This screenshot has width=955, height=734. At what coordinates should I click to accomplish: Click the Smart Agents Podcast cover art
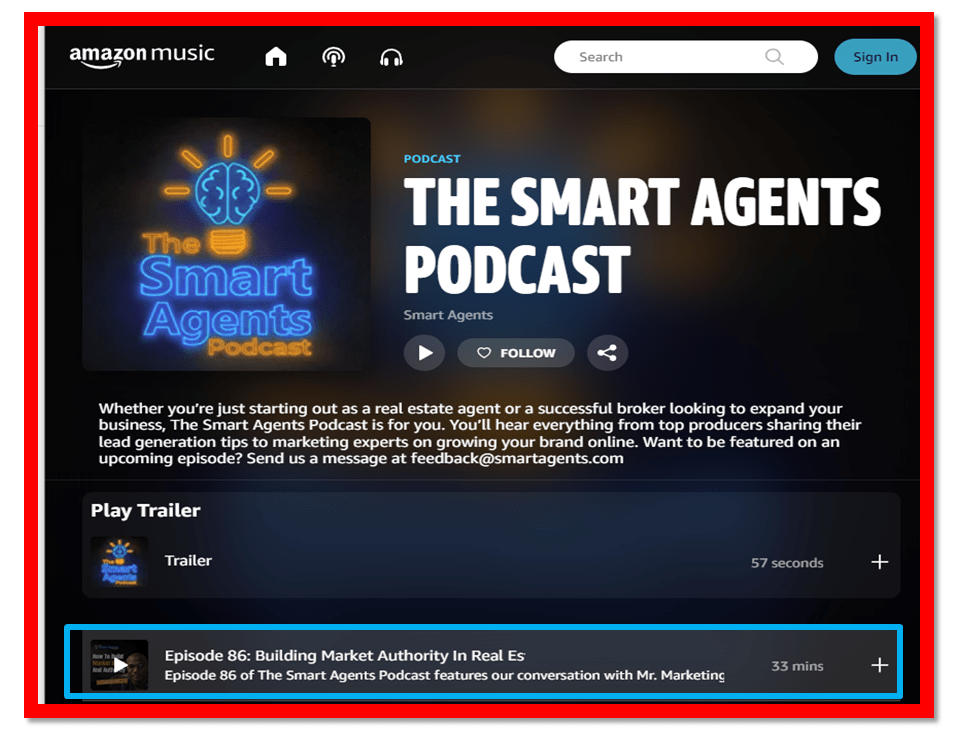point(226,244)
